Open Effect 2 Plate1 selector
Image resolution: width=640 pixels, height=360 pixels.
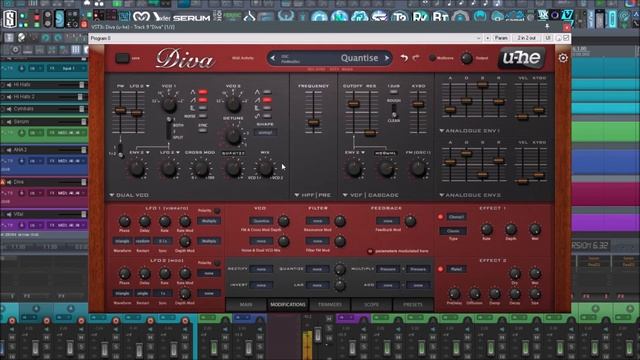456,269
